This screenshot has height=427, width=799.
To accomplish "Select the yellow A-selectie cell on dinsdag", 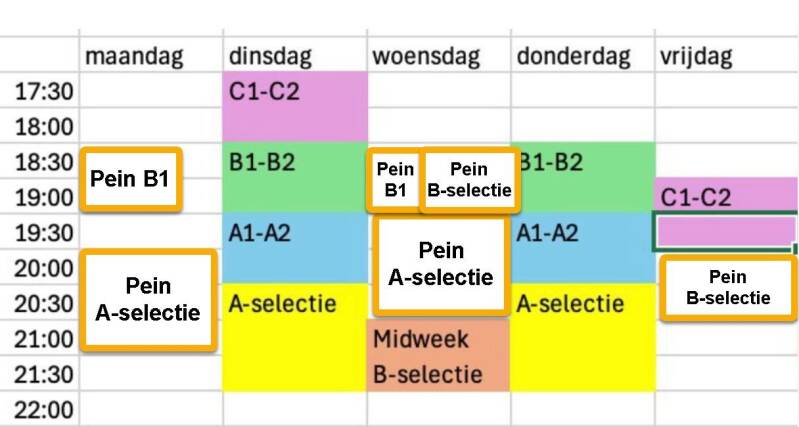I will click(294, 336).
